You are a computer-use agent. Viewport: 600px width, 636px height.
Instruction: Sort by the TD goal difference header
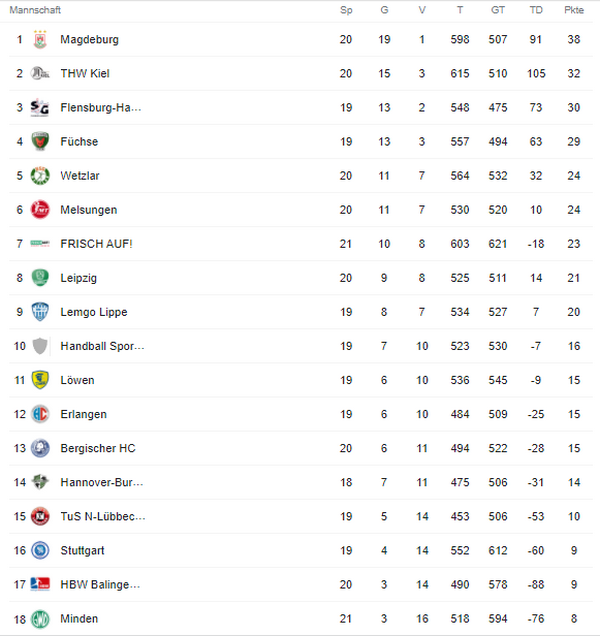536,10
